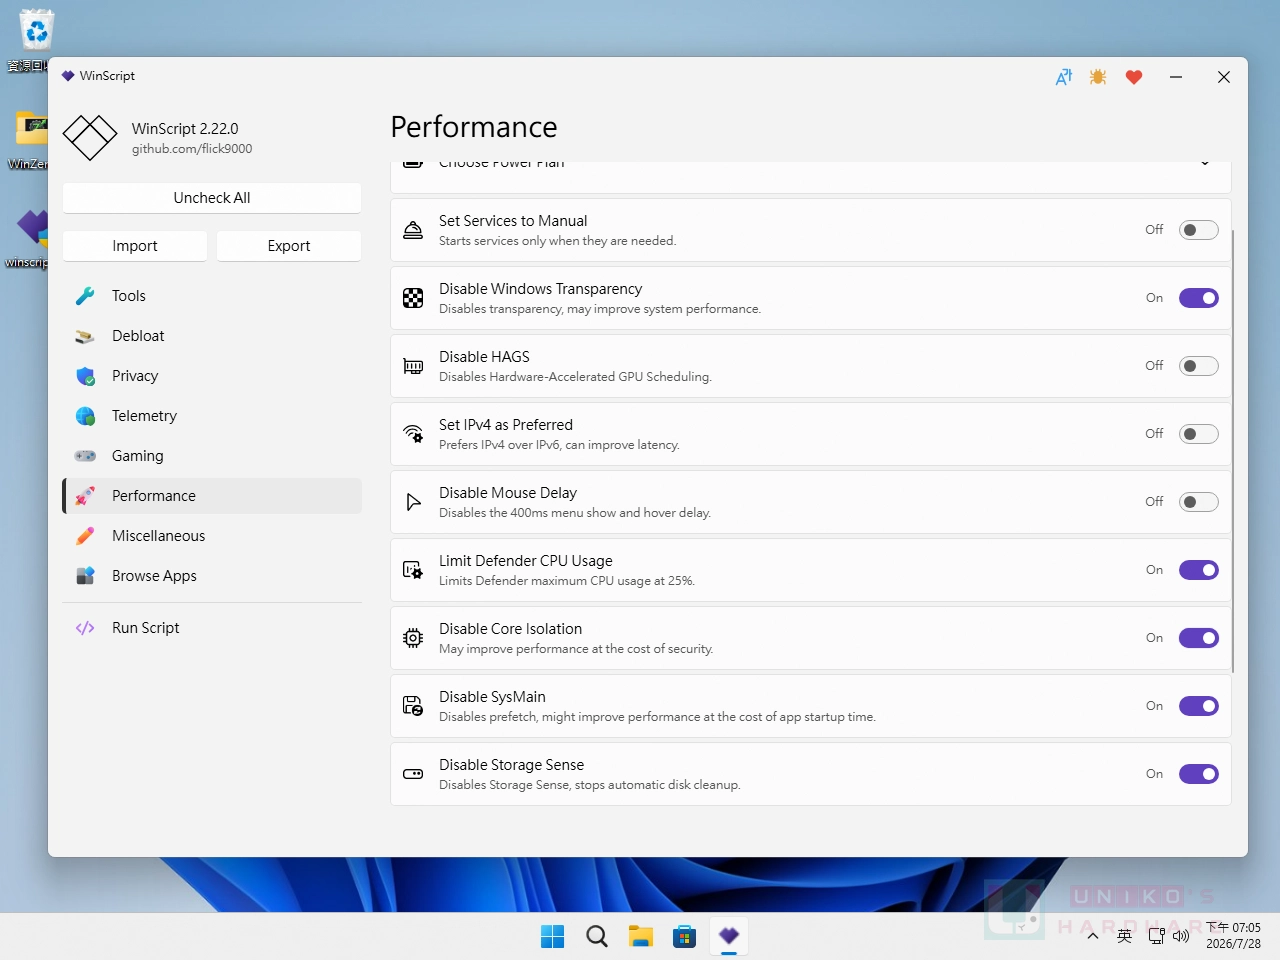The image size is (1280, 960).
Task: Enable the Disable HAGS toggle
Action: pos(1199,366)
